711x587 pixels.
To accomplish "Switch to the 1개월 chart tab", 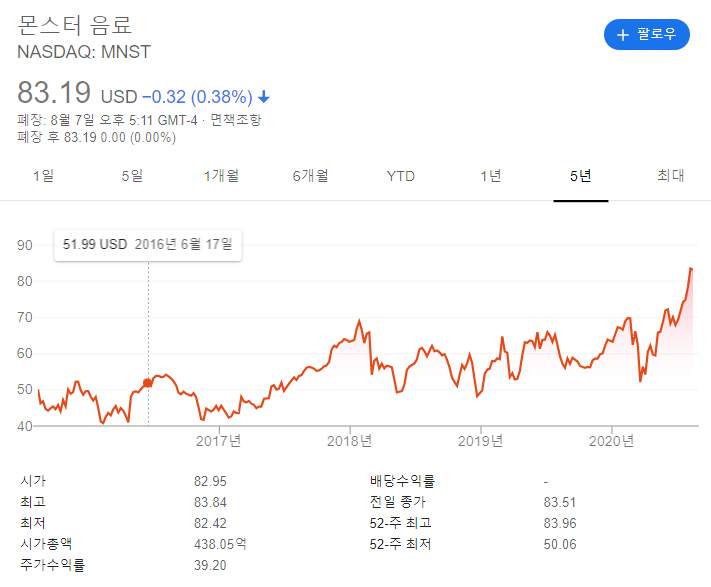I will coord(221,176).
